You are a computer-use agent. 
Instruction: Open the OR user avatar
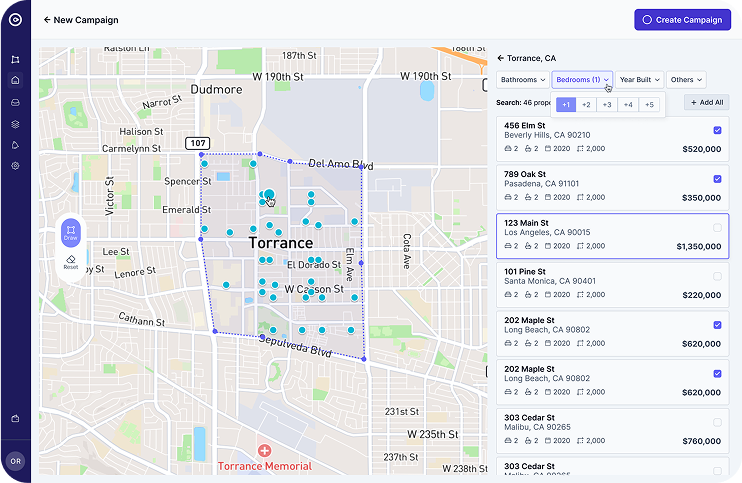pos(15,461)
